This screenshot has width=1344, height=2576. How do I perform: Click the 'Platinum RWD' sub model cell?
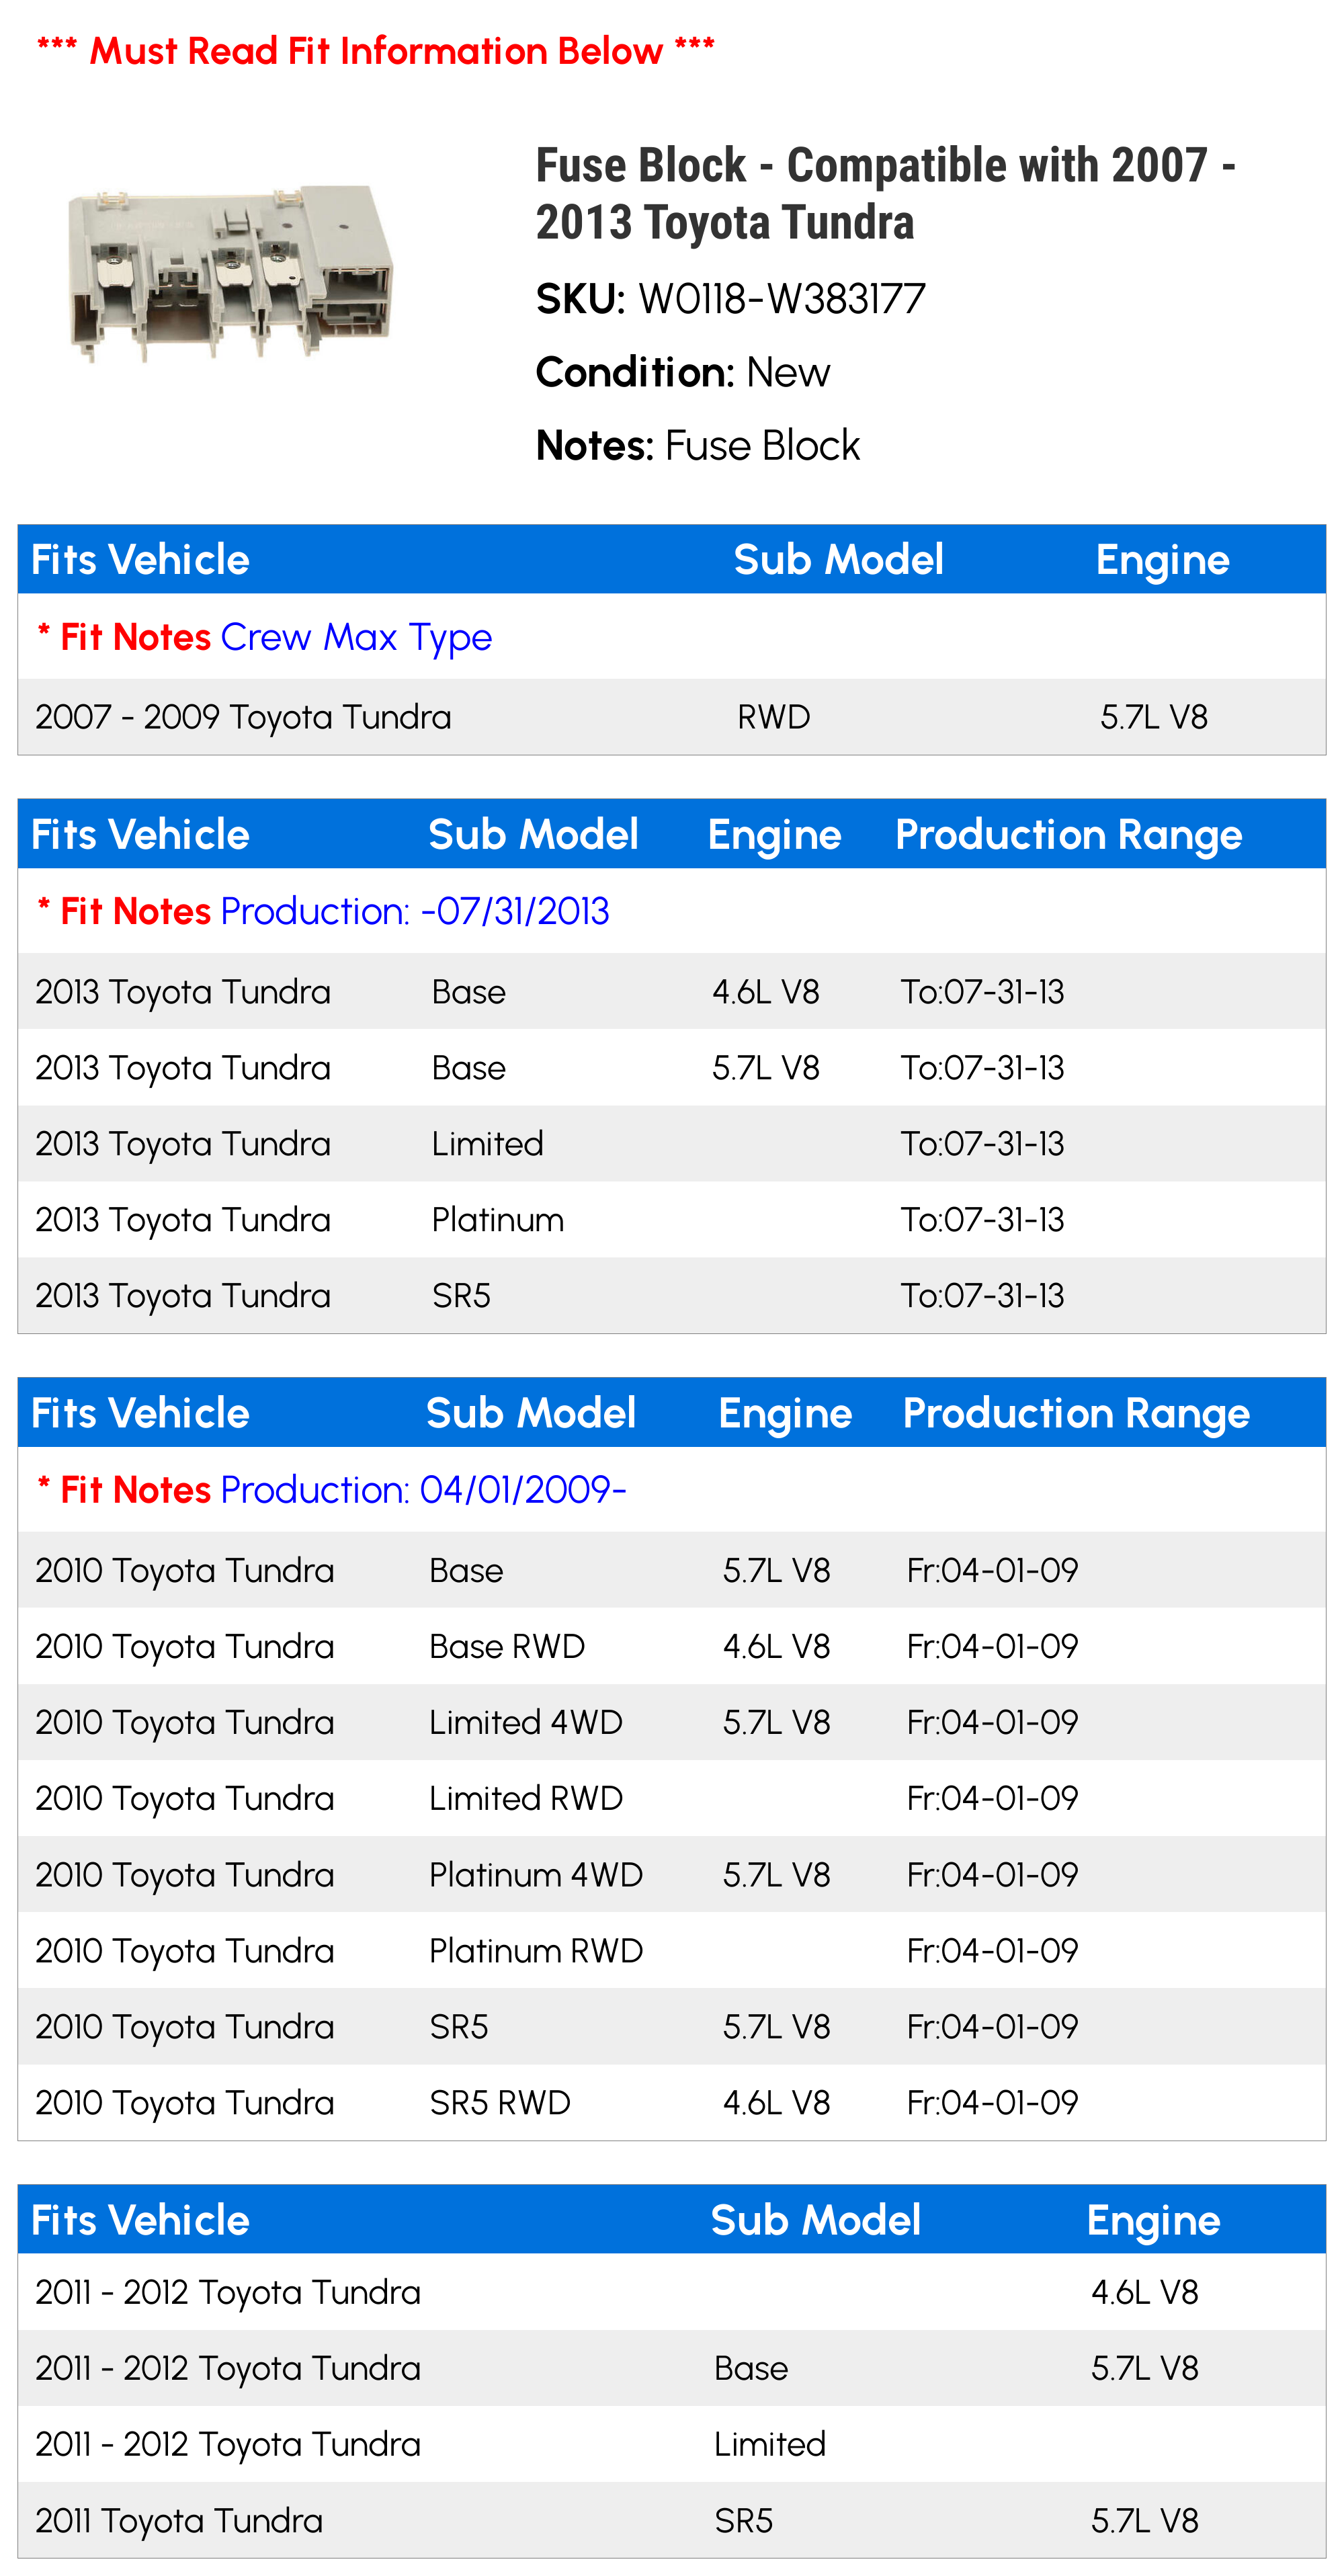pyautogui.click(x=536, y=1951)
